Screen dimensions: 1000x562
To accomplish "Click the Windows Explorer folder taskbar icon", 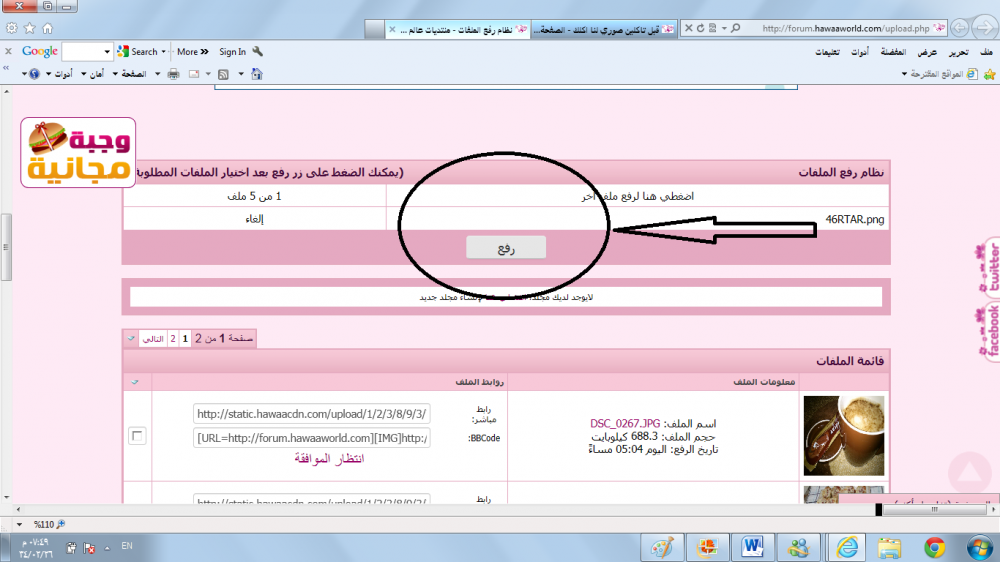I will [x=889, y=547].
